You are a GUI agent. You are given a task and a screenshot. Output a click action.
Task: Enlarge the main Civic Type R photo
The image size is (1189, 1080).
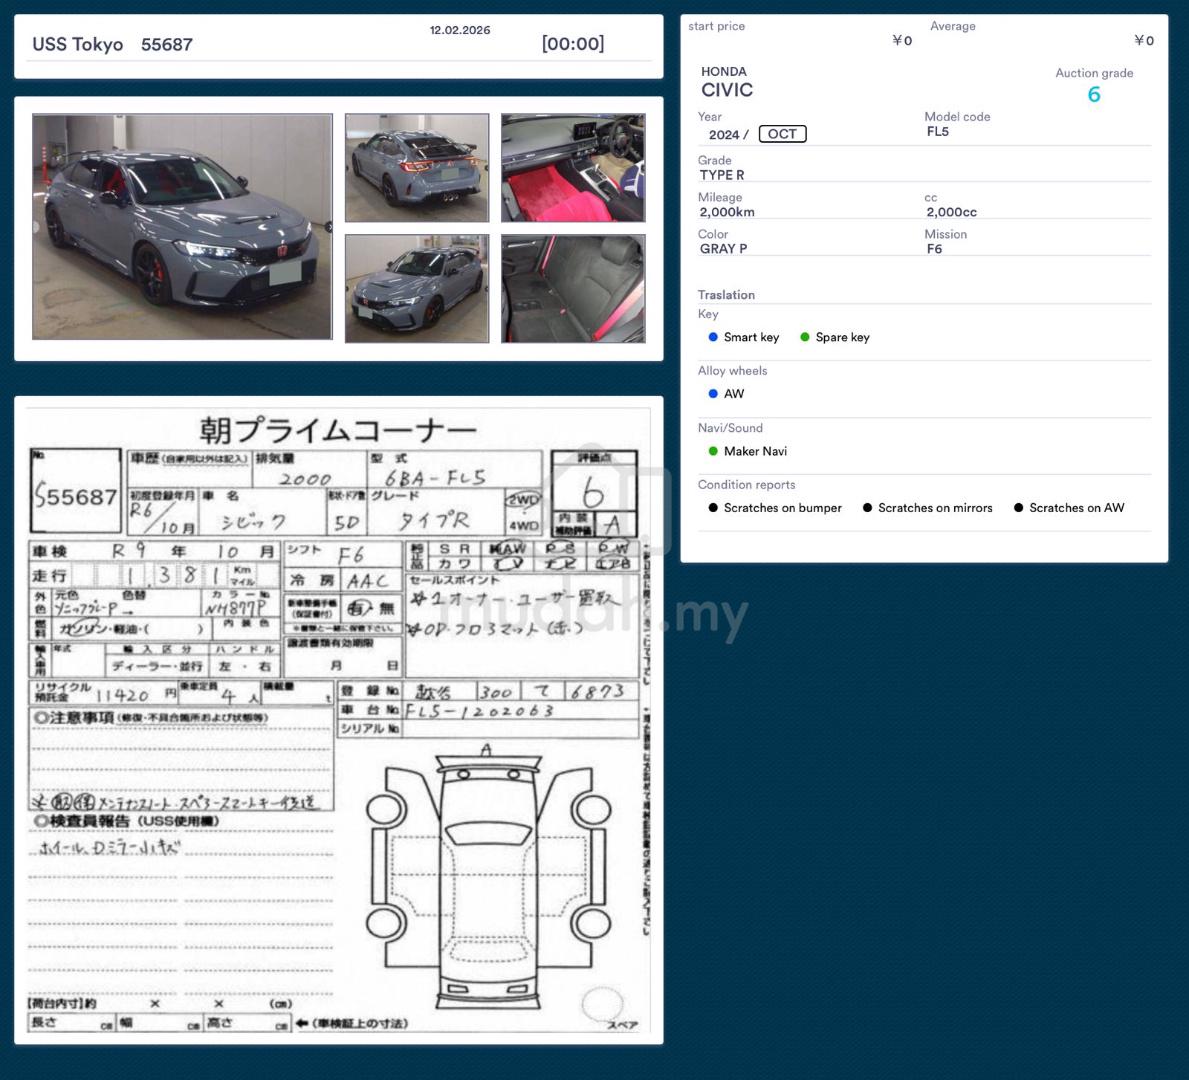click(182, 227)
